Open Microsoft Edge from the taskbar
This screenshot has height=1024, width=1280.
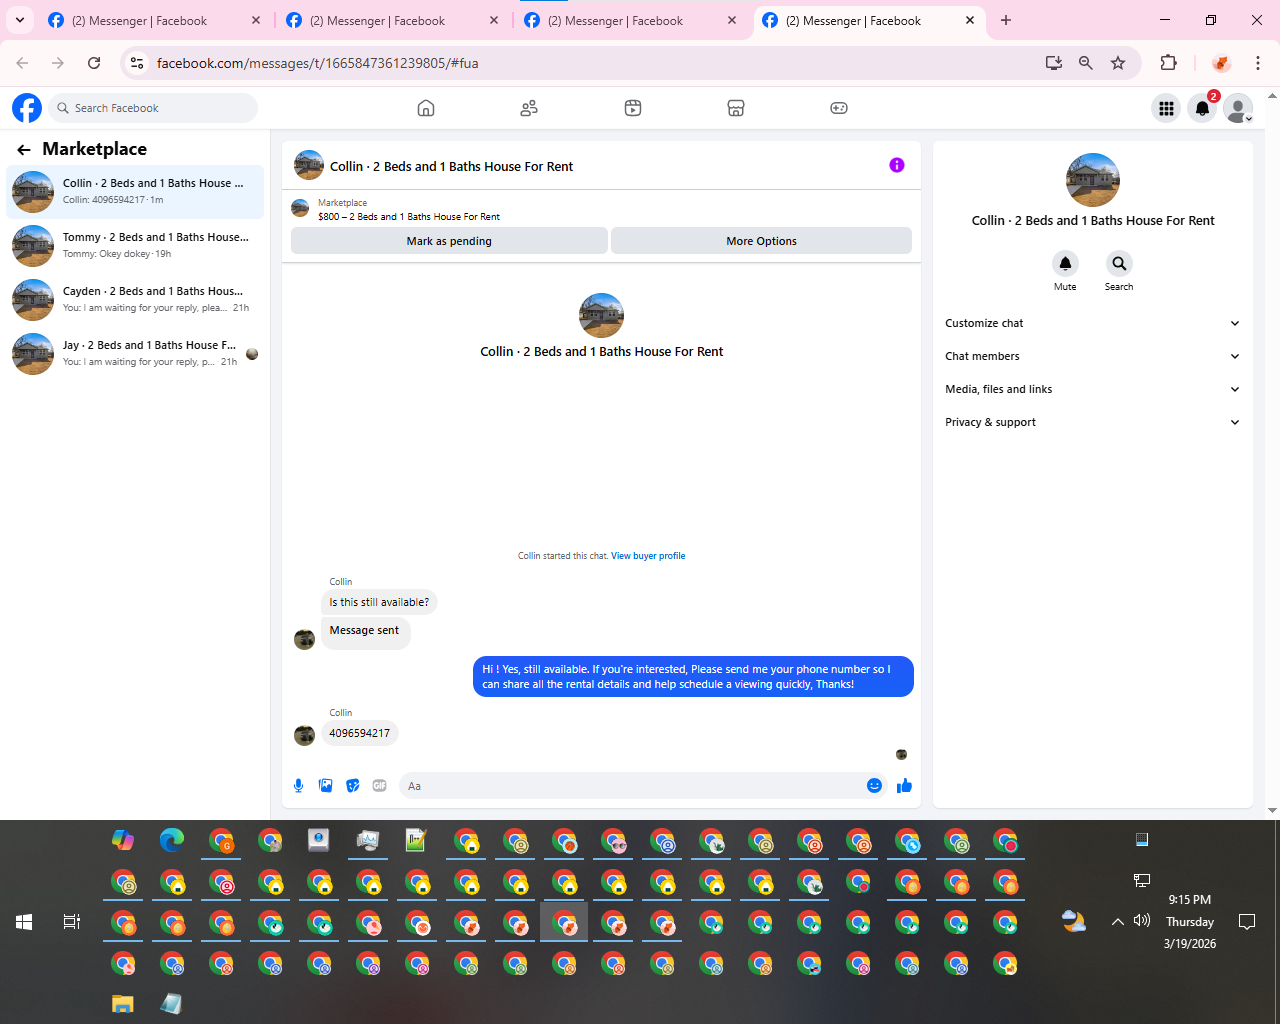(x=172, y=840)
